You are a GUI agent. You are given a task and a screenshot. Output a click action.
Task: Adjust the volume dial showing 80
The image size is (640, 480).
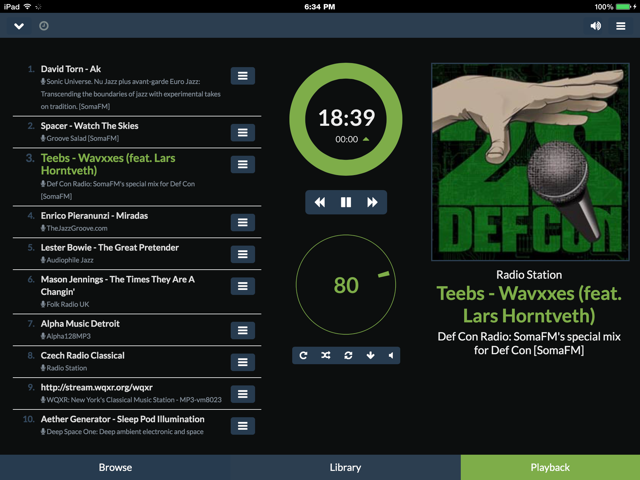346,284
